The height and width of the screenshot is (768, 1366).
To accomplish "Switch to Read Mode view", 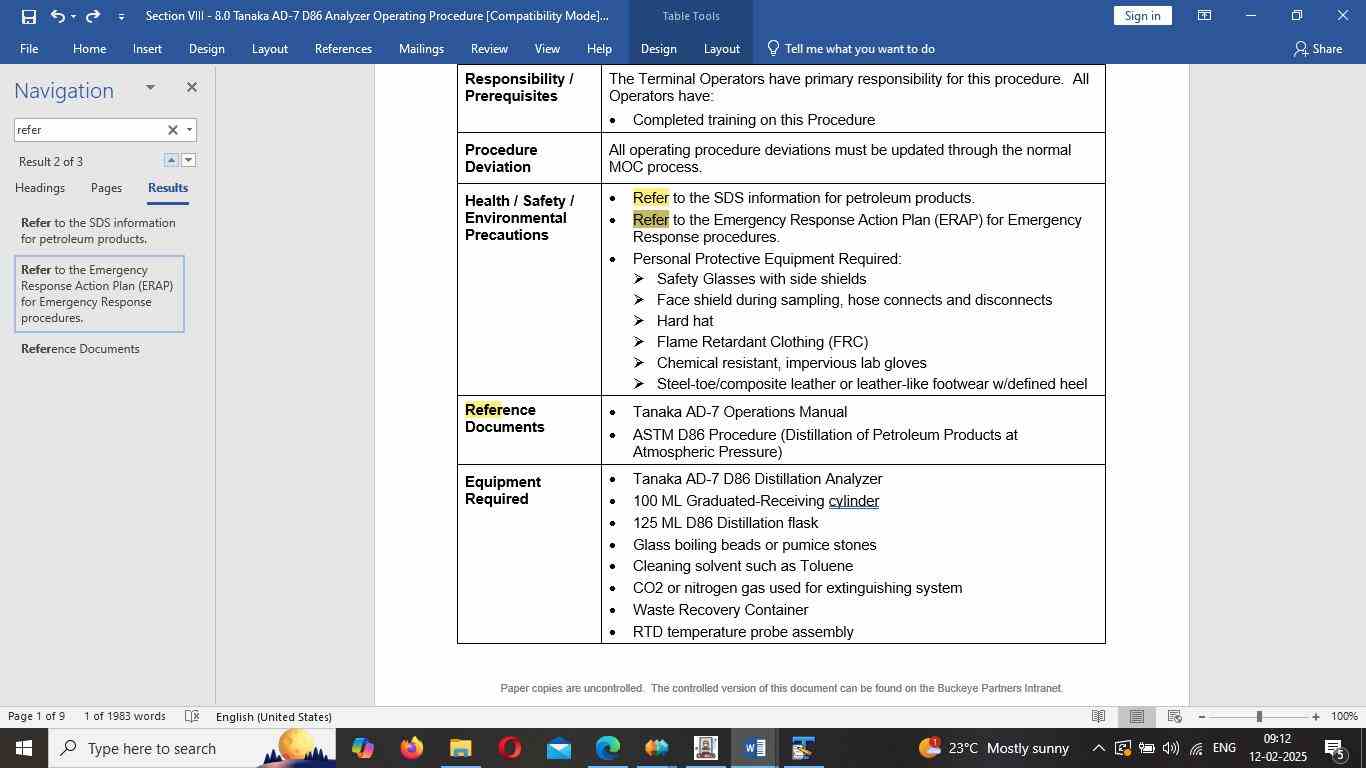I will 1098,717.
